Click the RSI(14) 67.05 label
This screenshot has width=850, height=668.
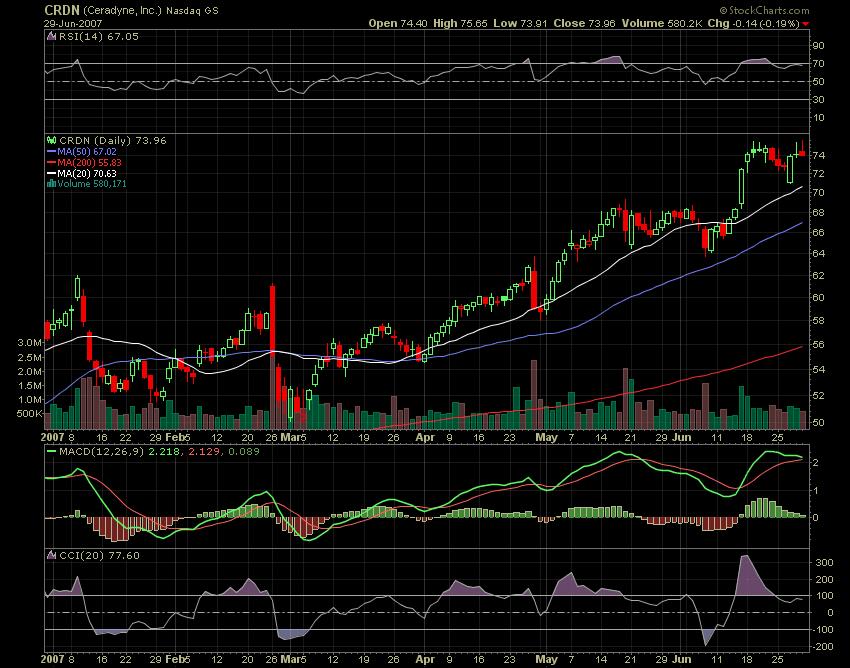pyautogui.click(x=98, y=36)
